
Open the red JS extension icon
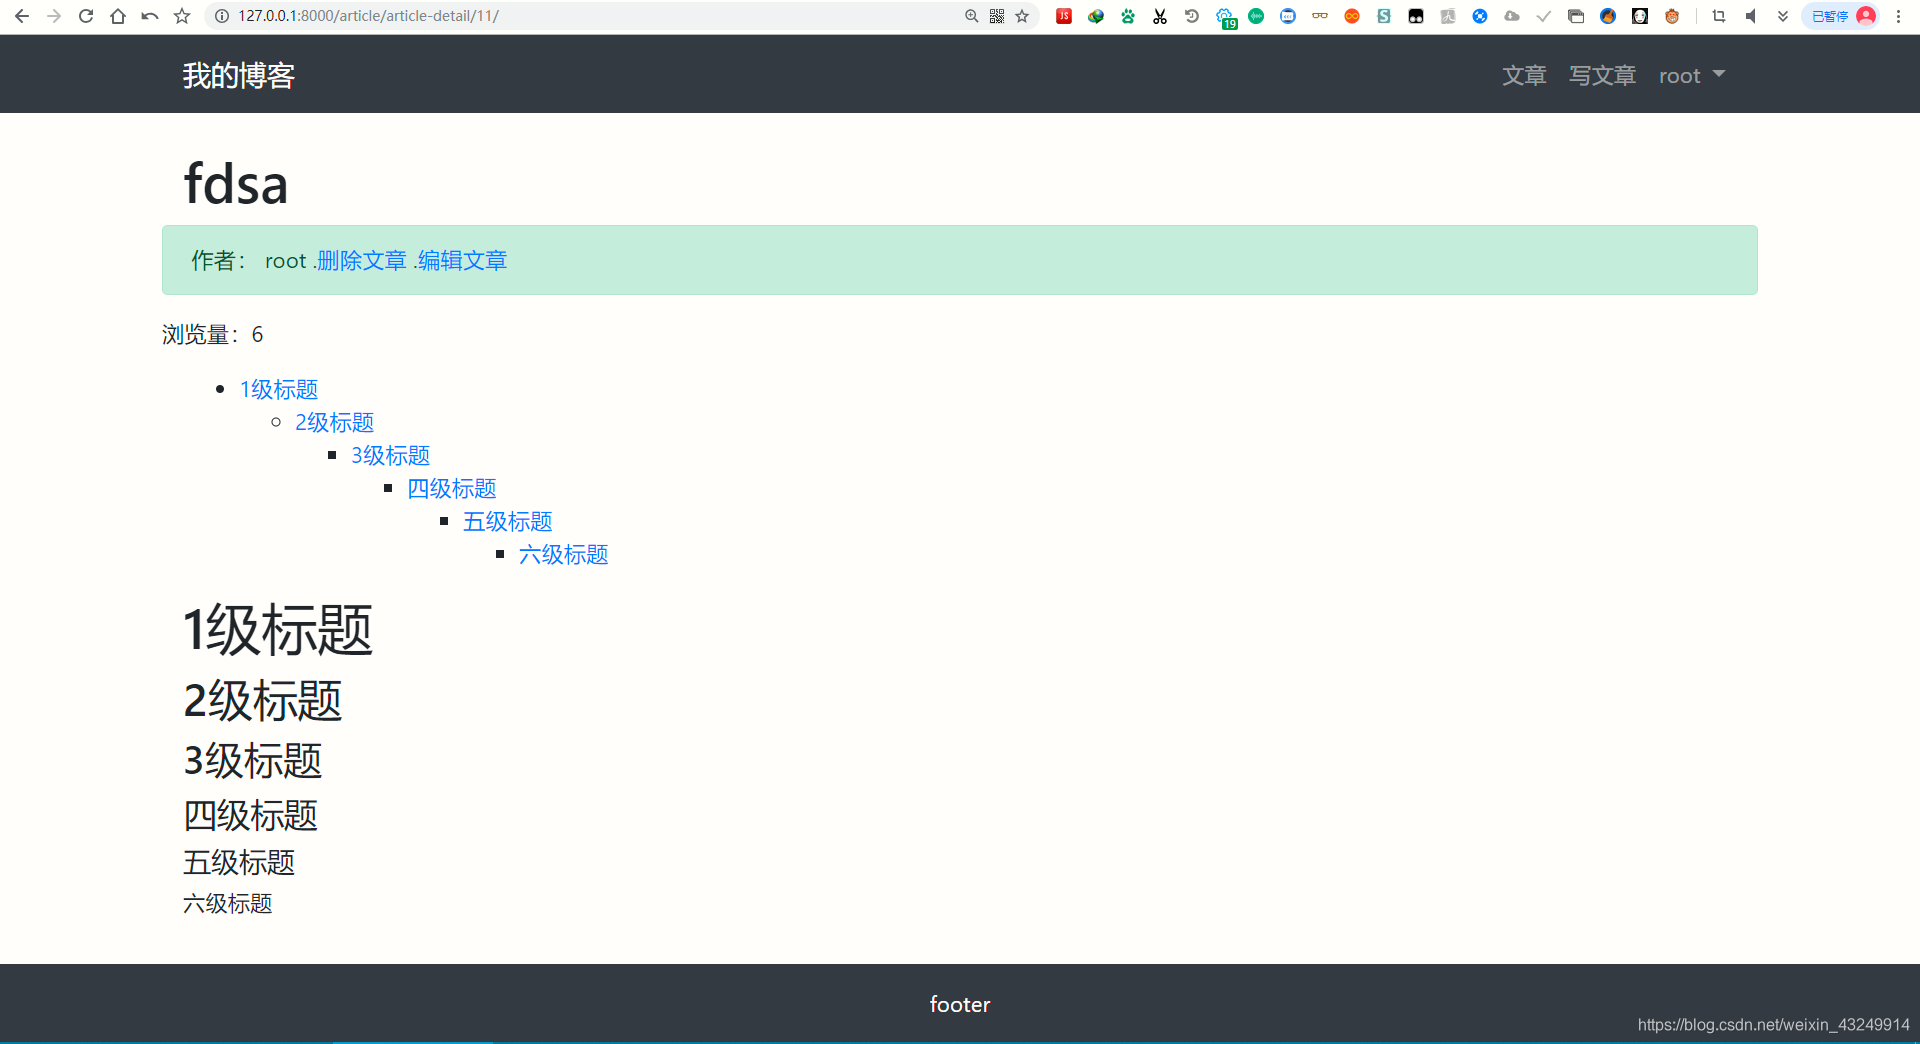pos(1064,16)
